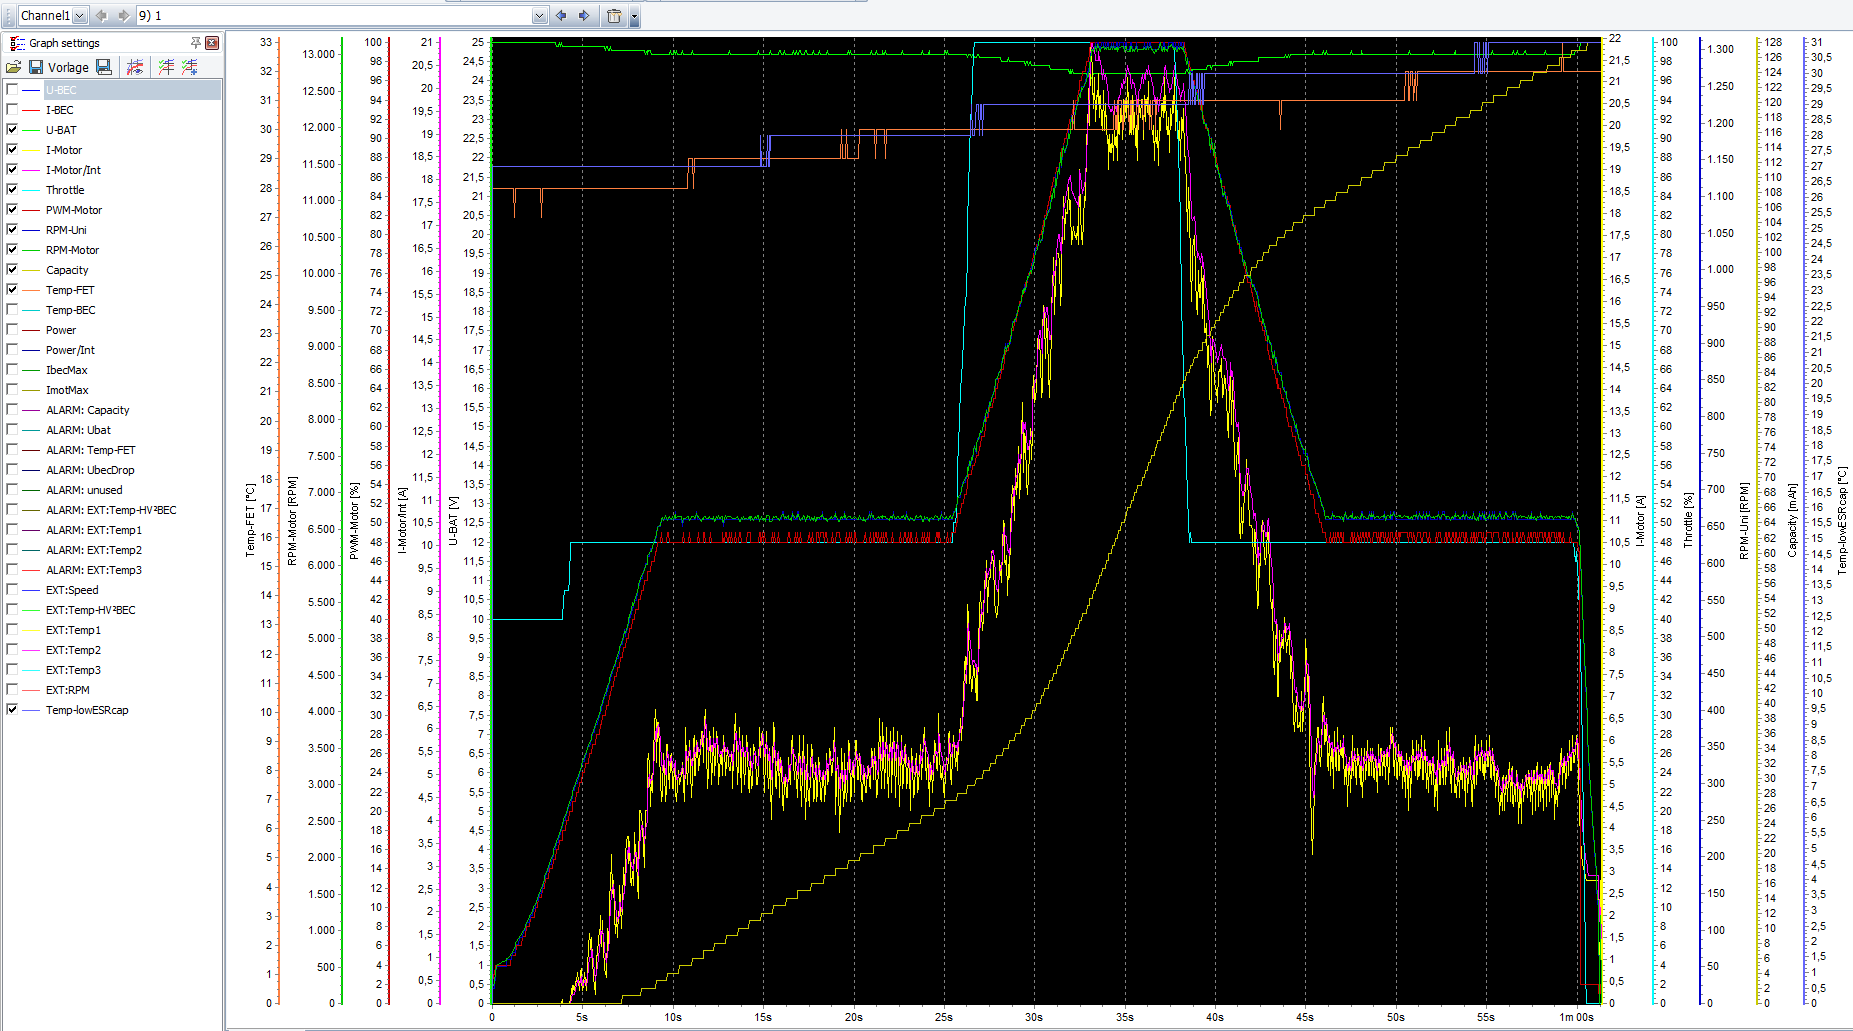
Task: Click the 30s mark on time axis
Action: [x=1034, y=1017]
